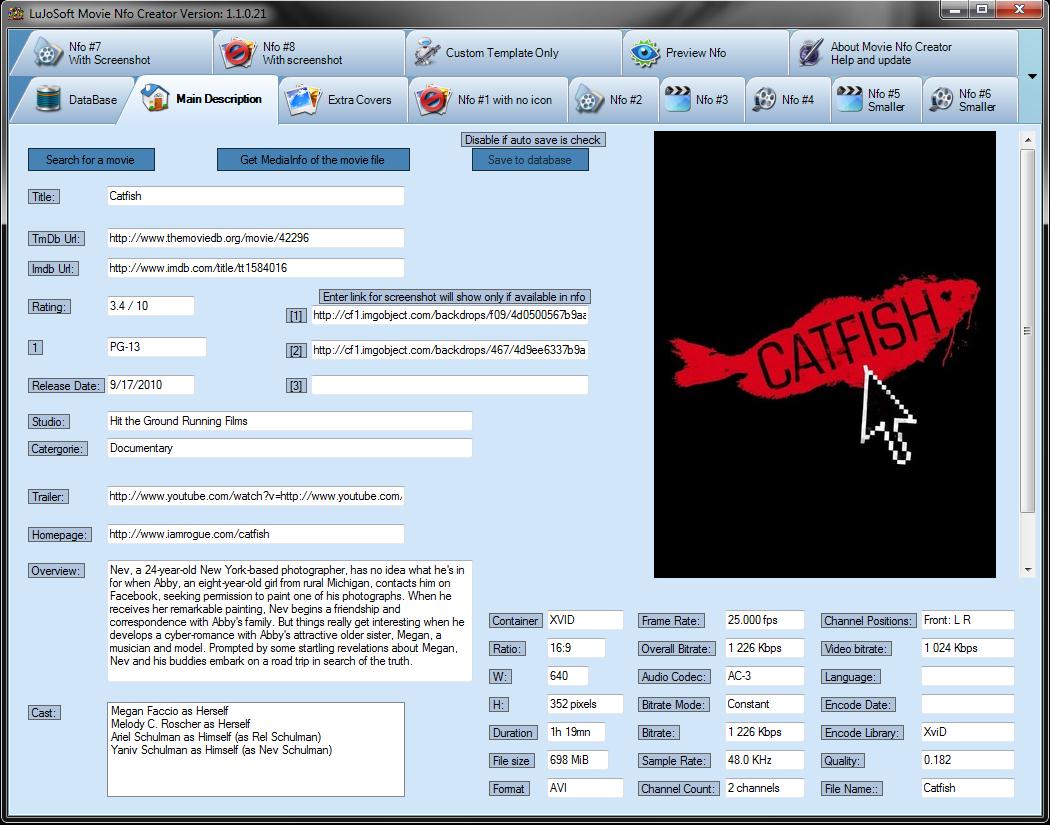The width and height of the screenshot is (1050, 825).
Task: Click the film reel icon on Nfo #2 tab
Action: (x=589, y=100)
